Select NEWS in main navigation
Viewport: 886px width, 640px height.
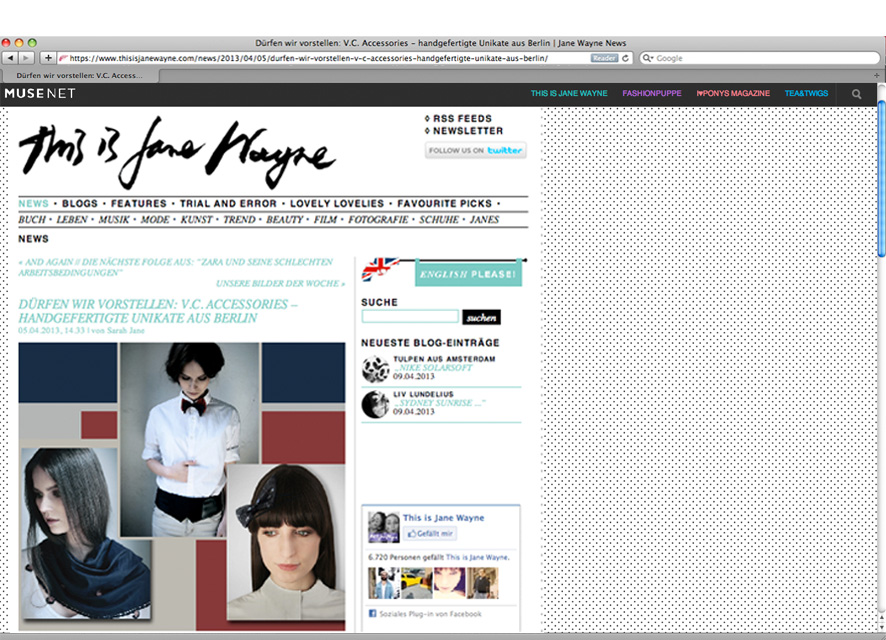33,203
